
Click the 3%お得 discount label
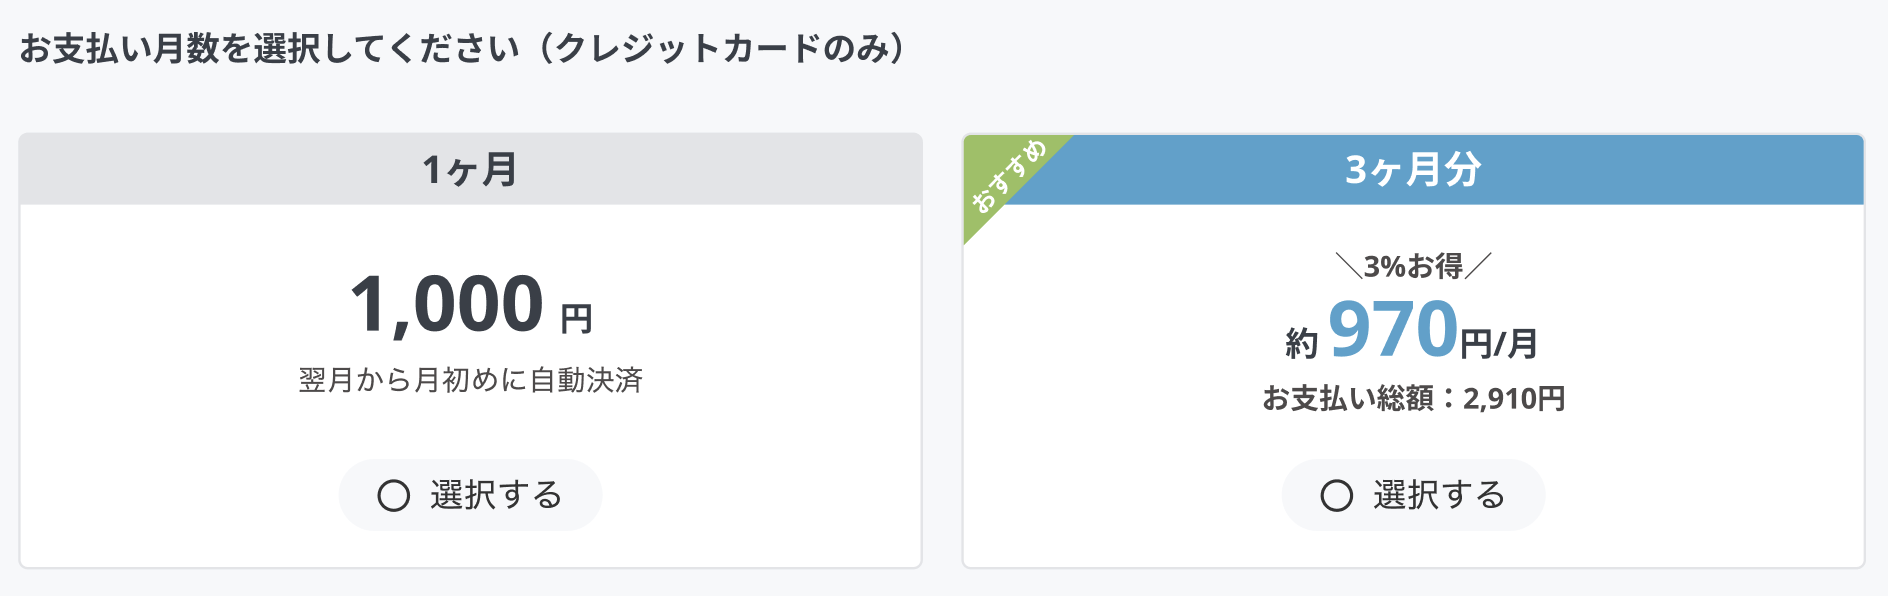point(1413,266)
